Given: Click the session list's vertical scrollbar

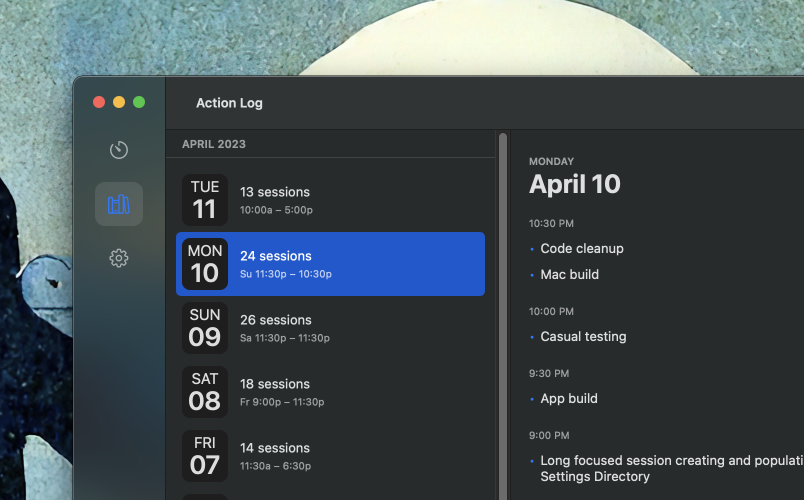Looking at the screenshot, I should click(503, 300).
